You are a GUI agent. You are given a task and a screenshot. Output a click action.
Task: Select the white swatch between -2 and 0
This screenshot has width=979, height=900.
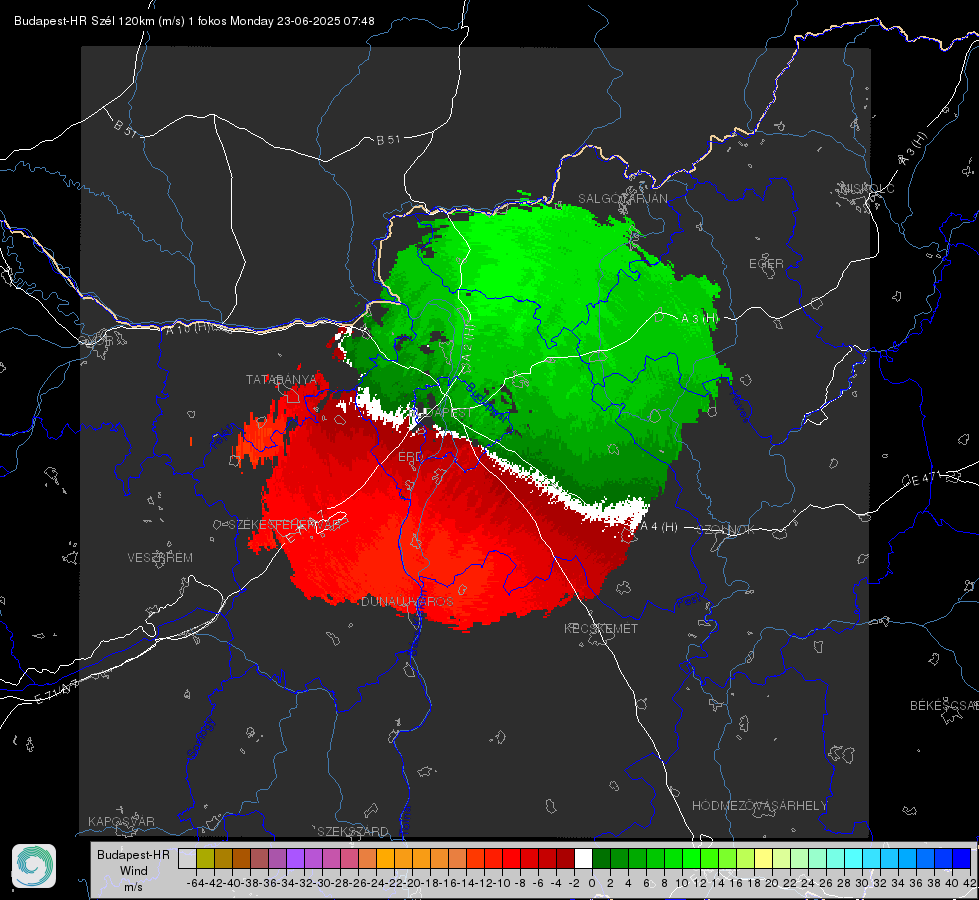pyautogui.click(x=583, y=859)
